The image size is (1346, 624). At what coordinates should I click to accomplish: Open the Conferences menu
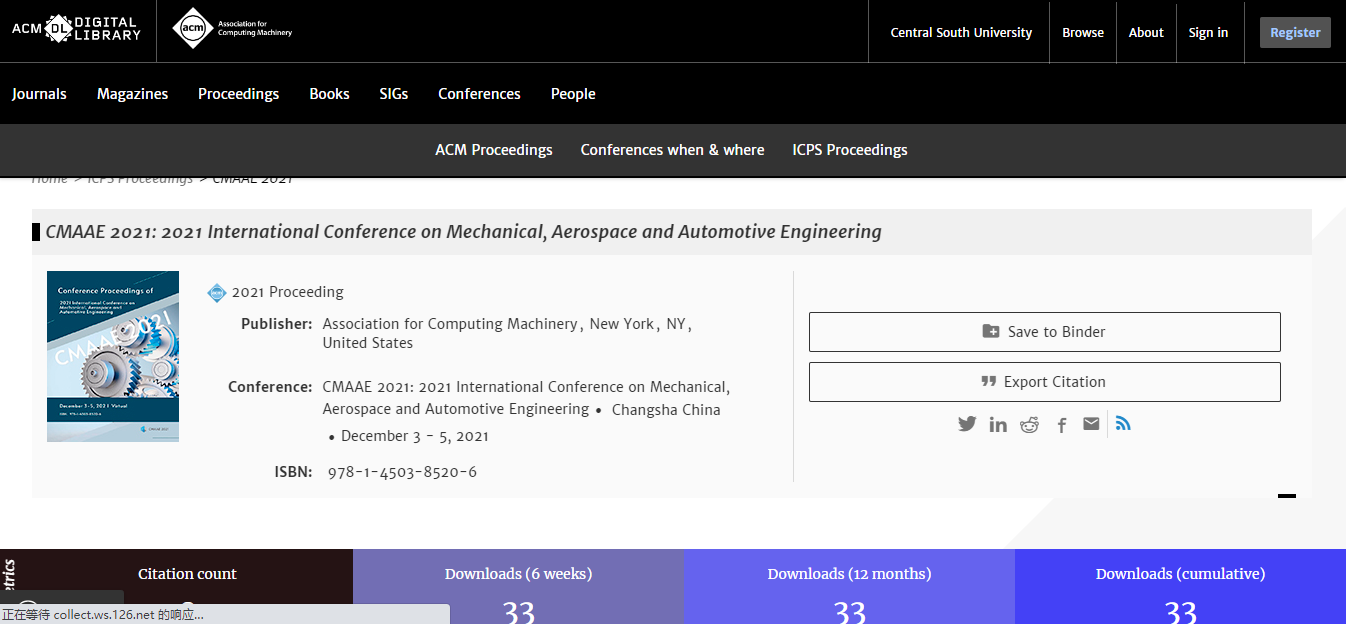(x=479, y=94)
